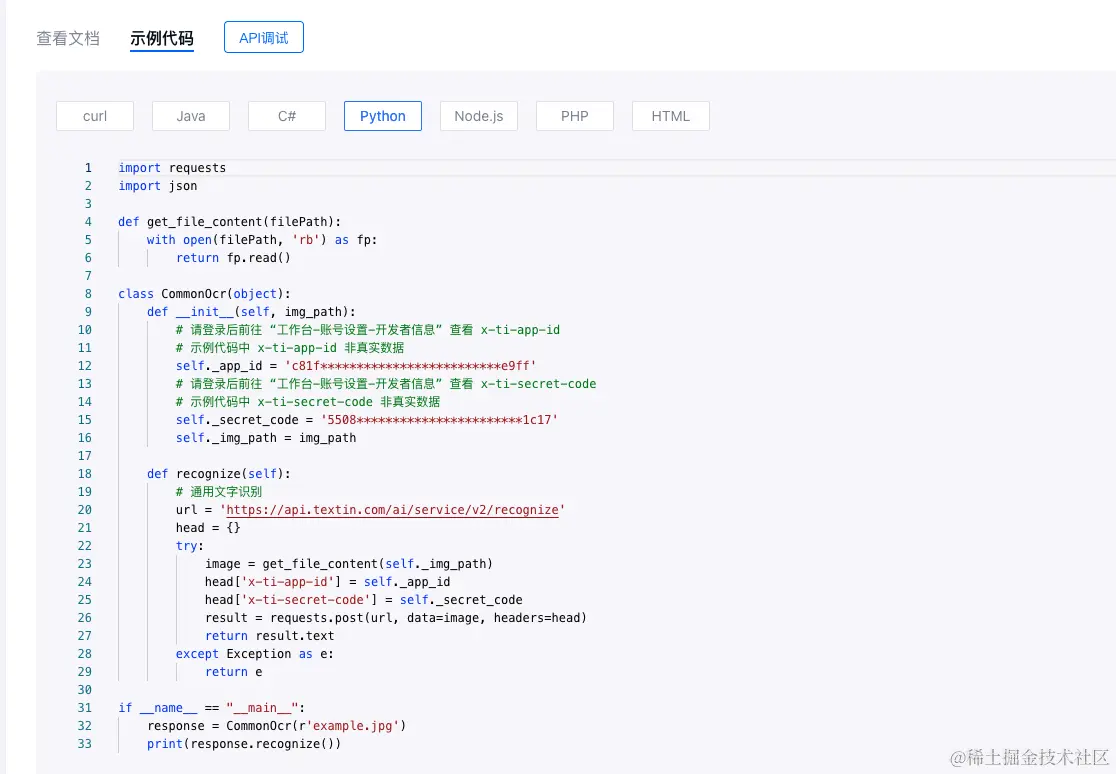
Task: Click the 'class CommonOcr(object):' line
Action: (205, 294)
